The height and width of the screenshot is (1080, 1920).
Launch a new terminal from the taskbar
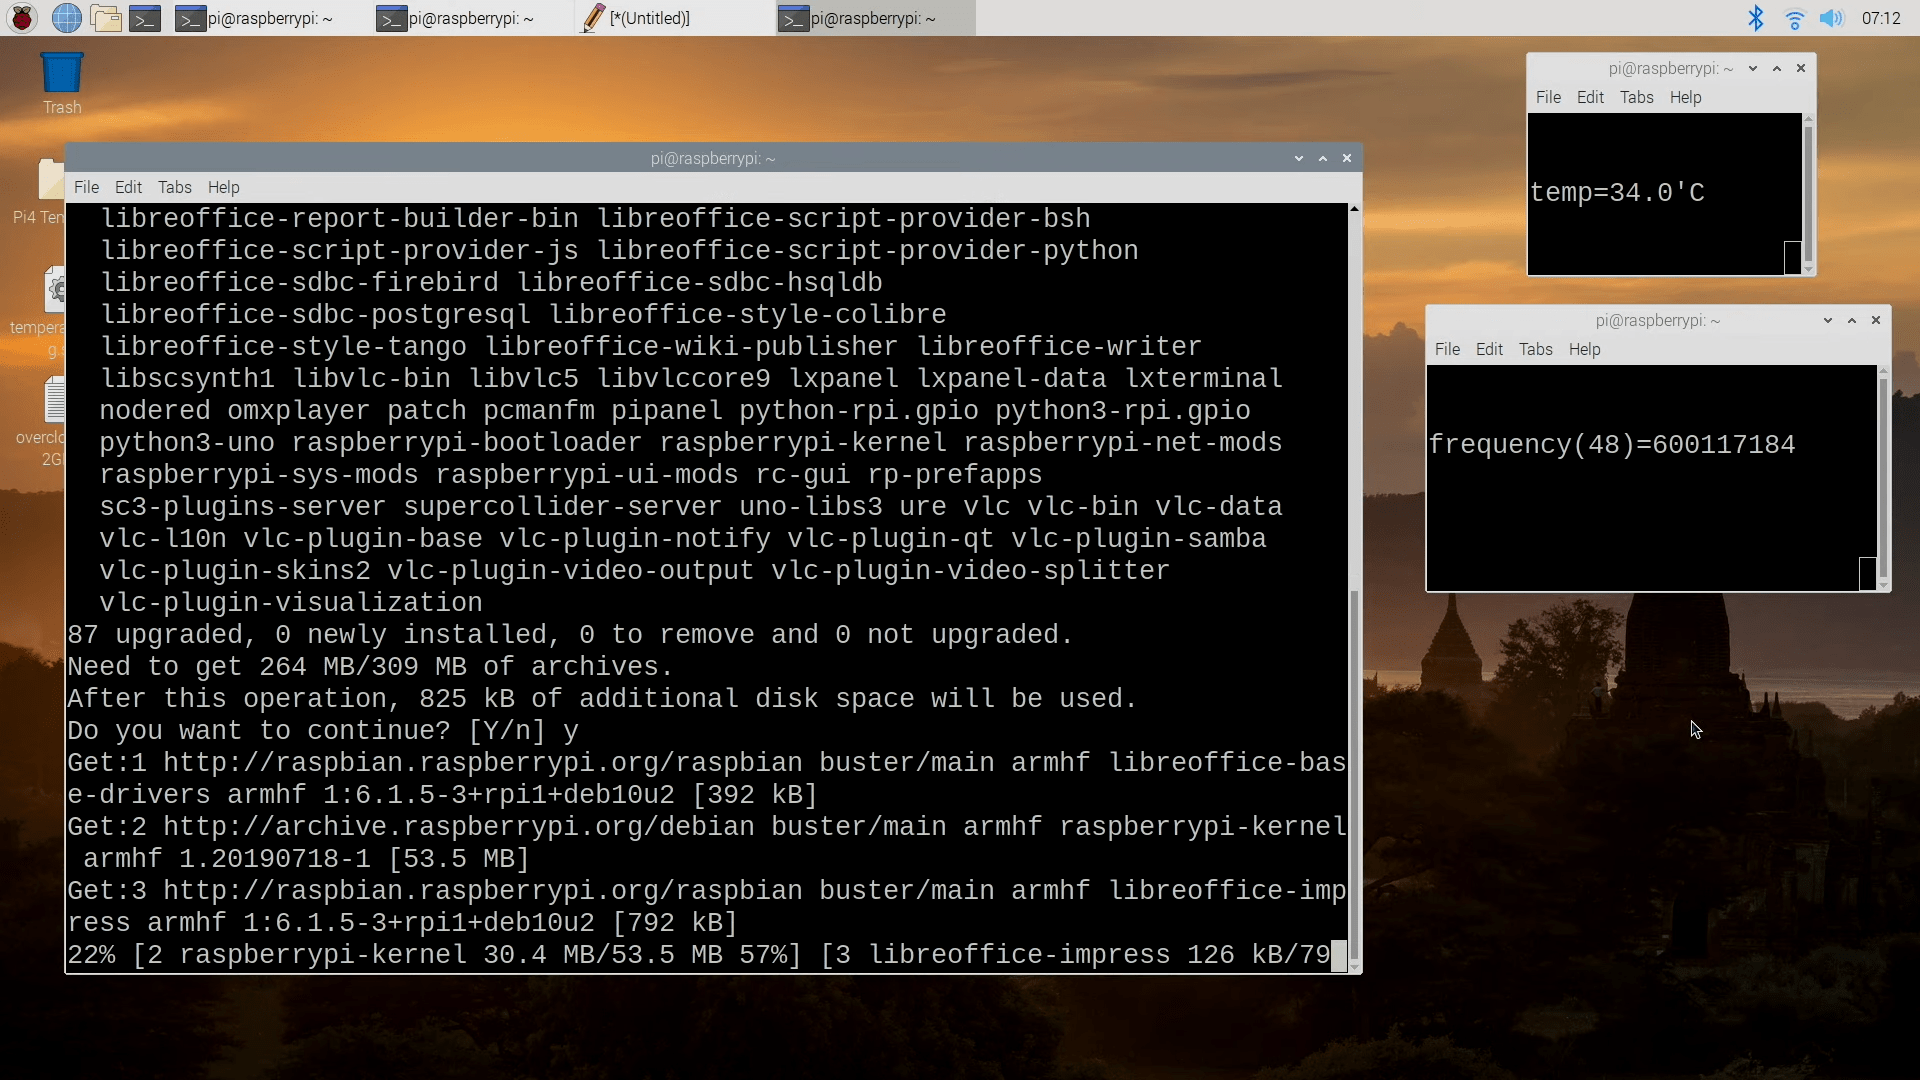[x=144, y=17]
